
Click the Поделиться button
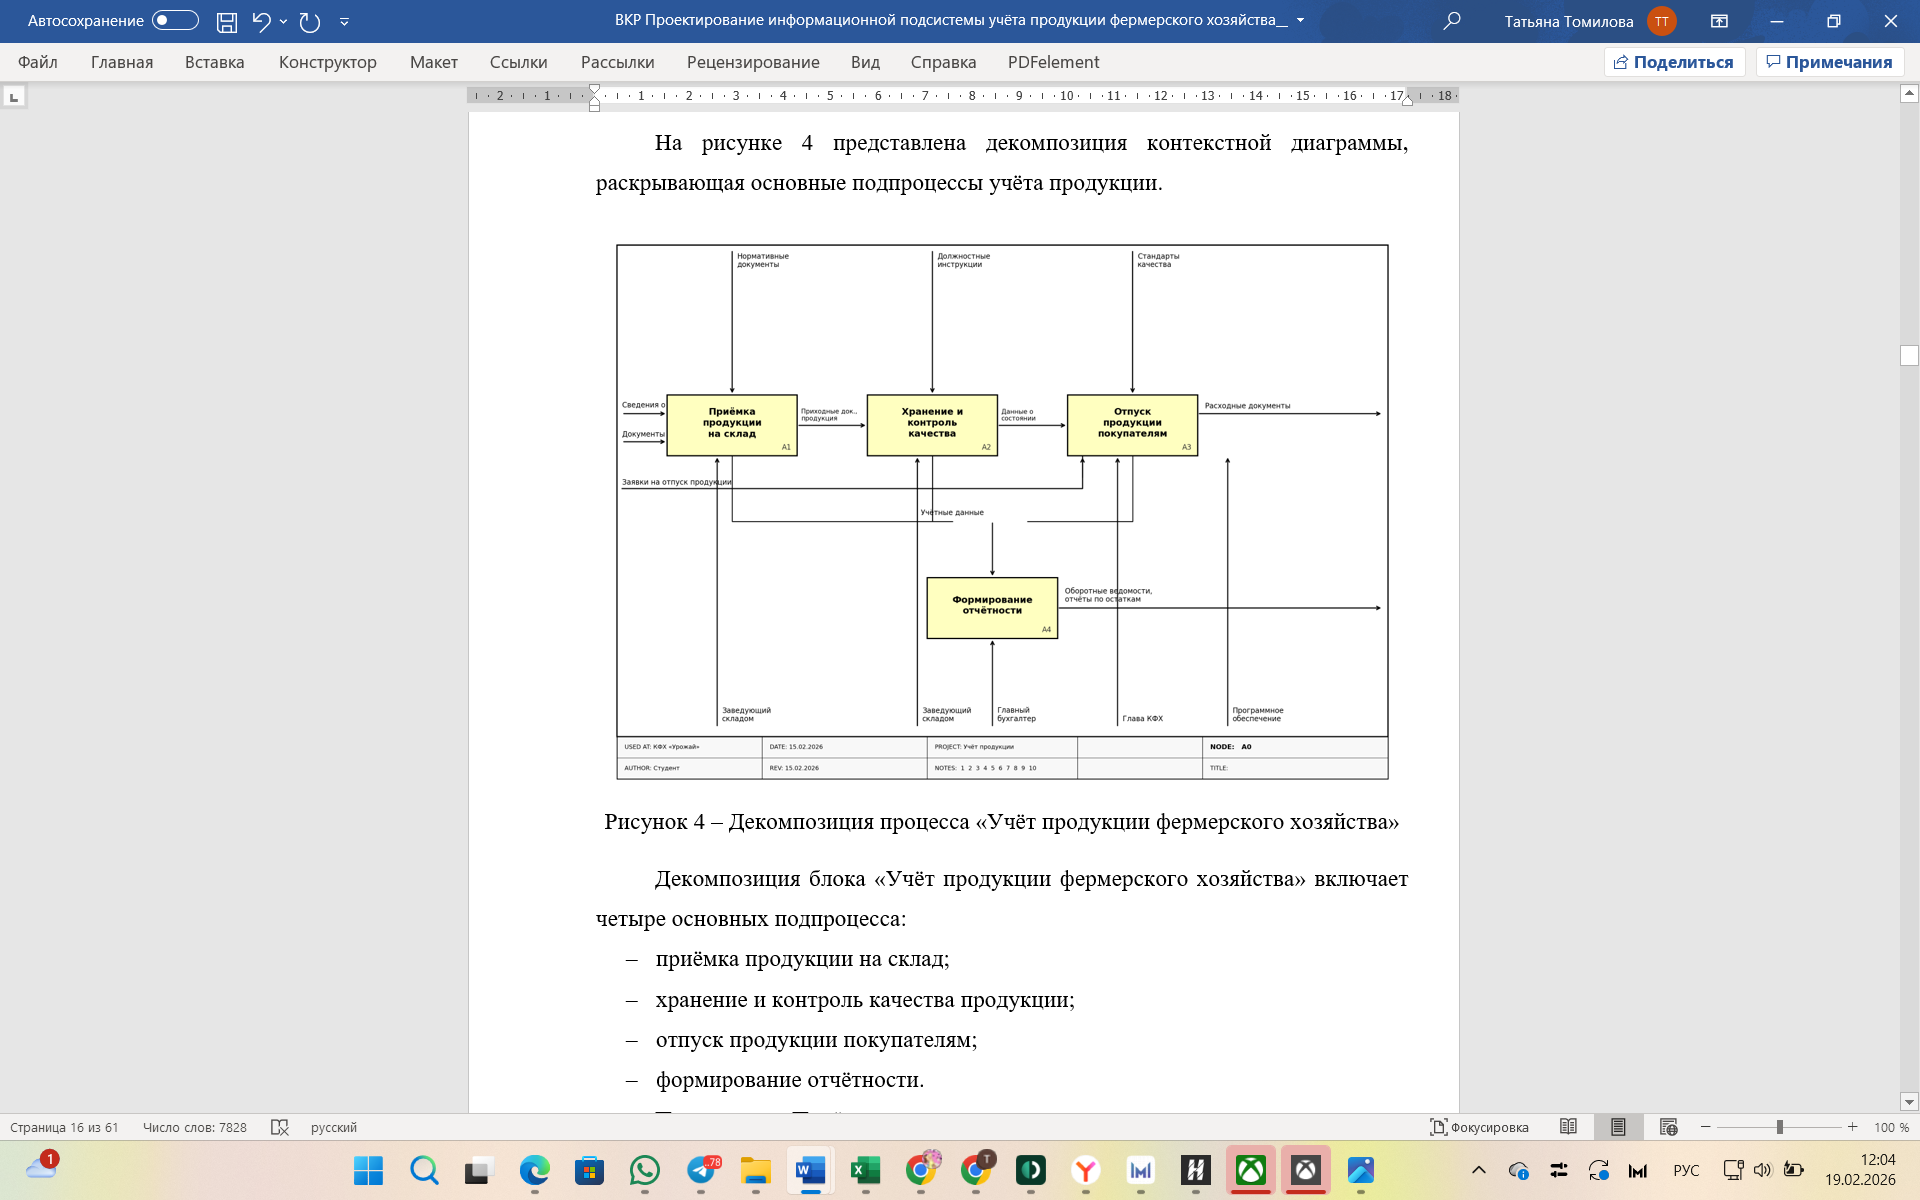(1674, 62)
